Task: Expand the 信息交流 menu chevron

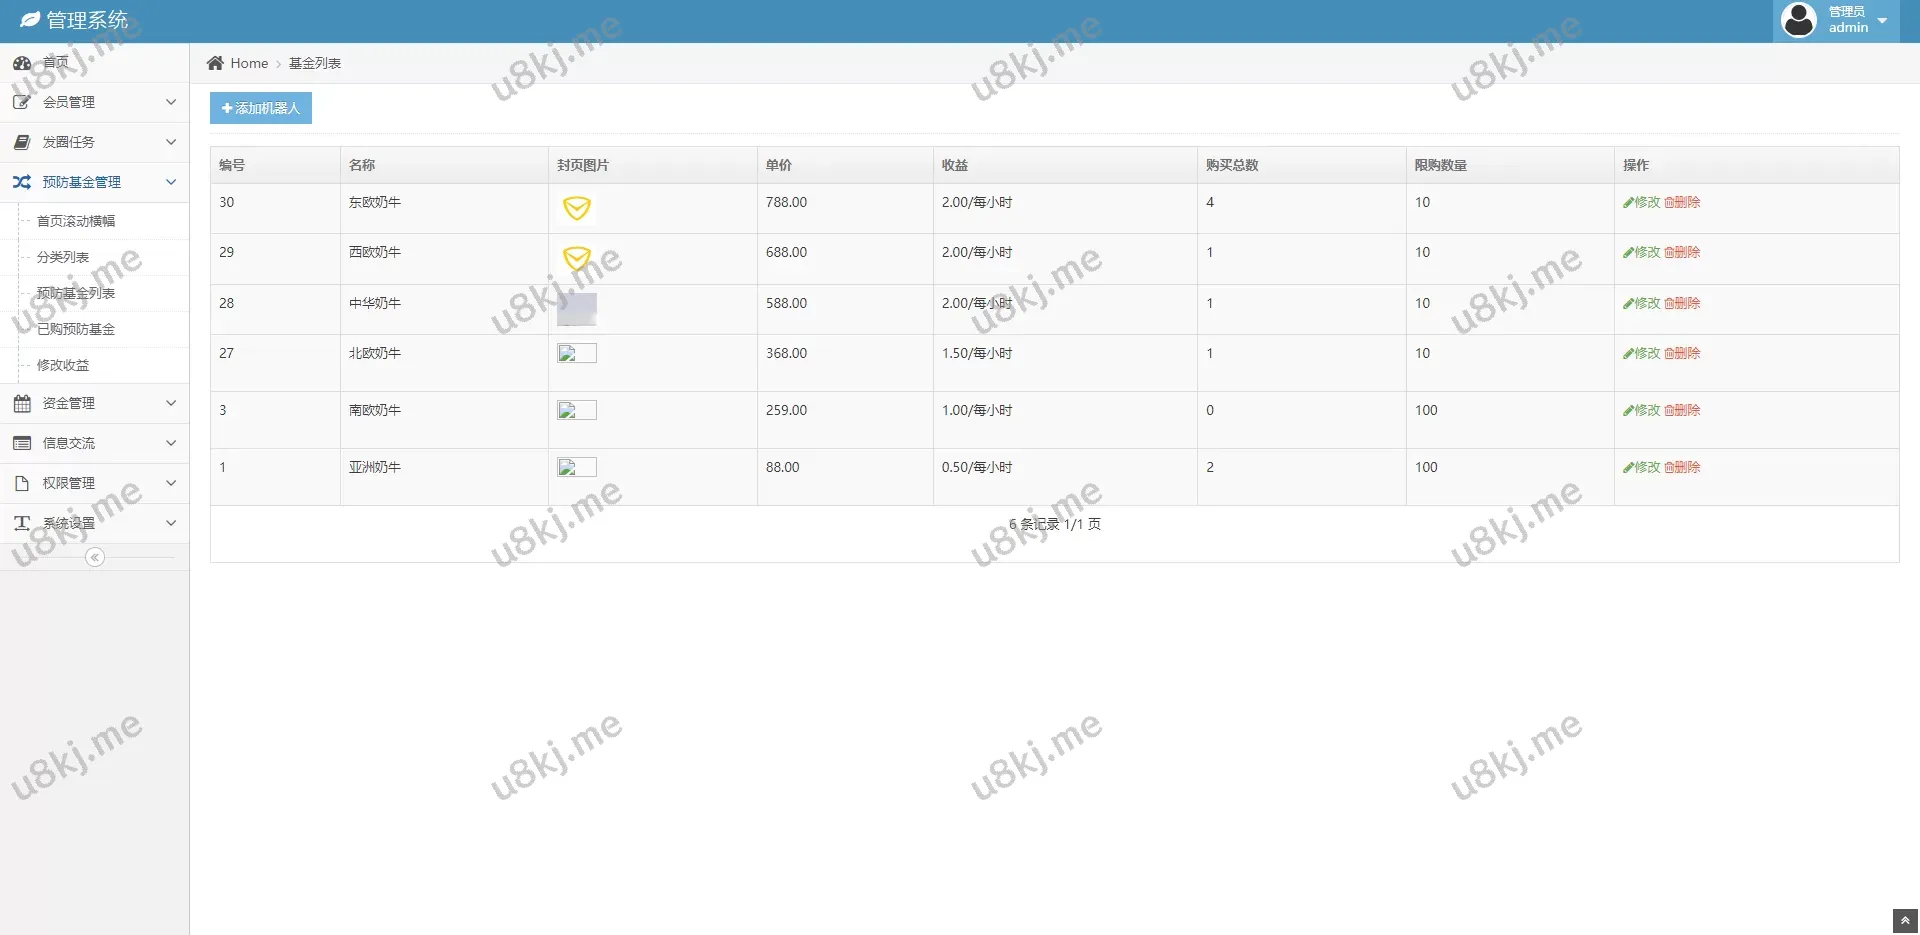Action: pos(171,443)
